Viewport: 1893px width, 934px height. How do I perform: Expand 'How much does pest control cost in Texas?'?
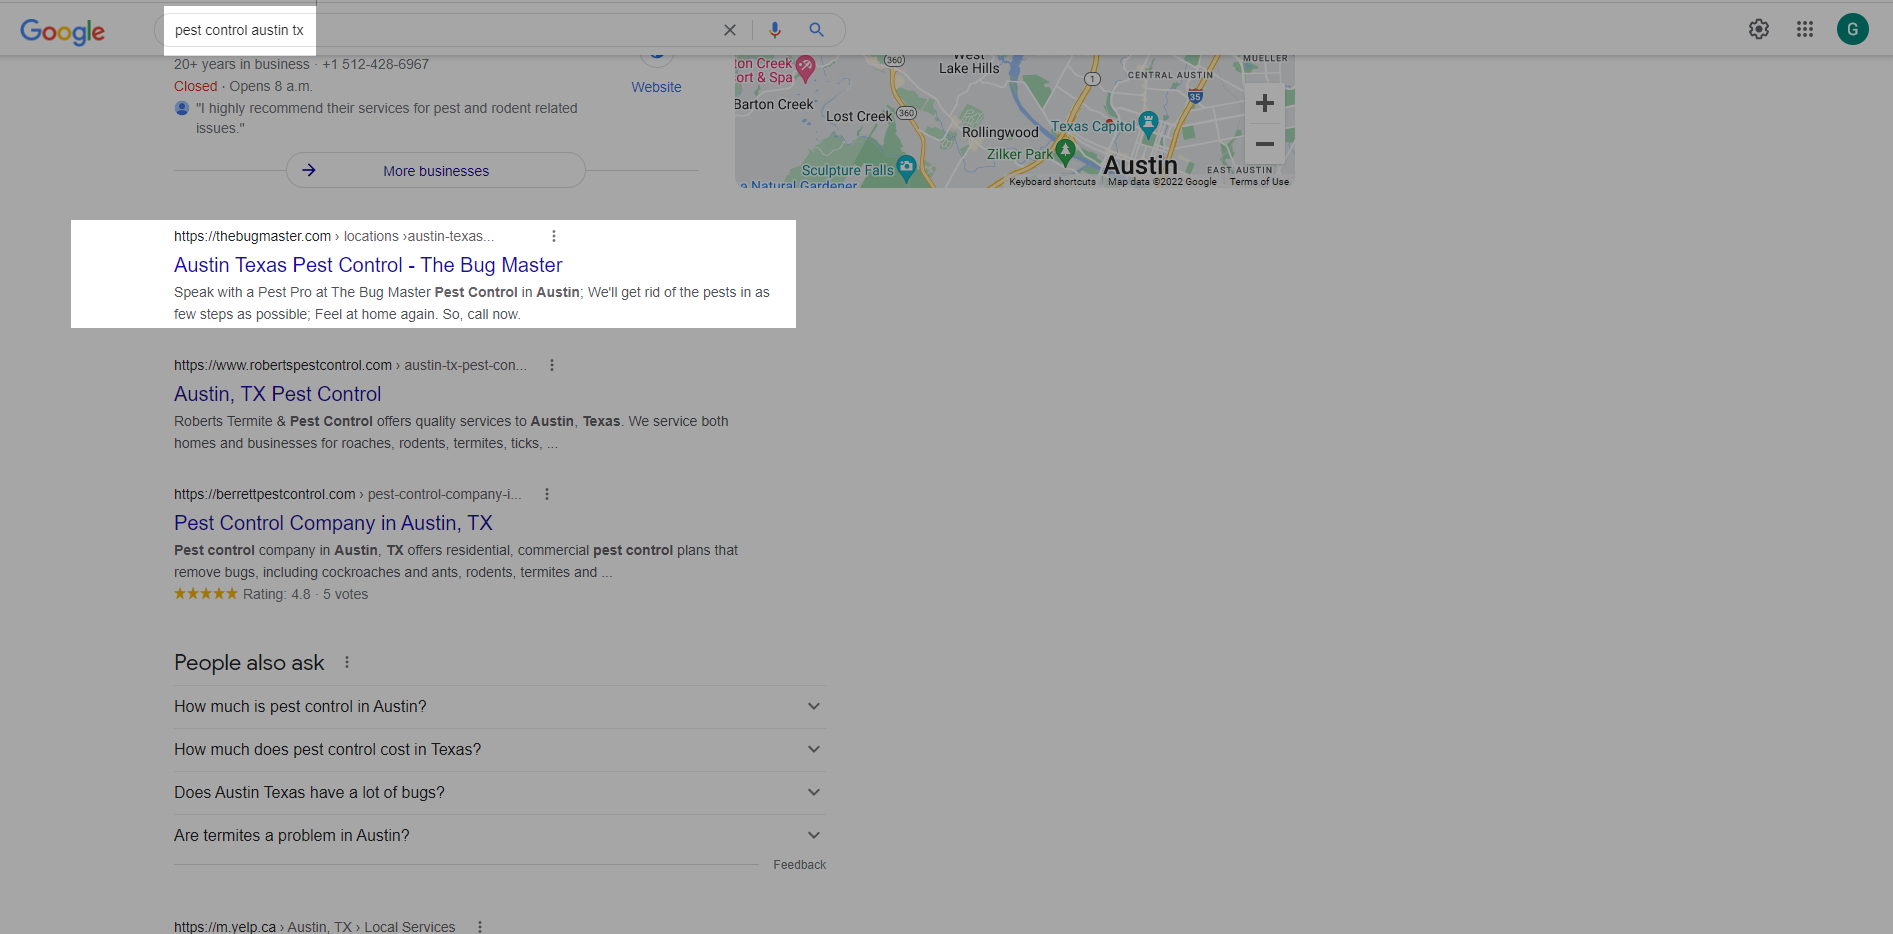coord(813,749)
